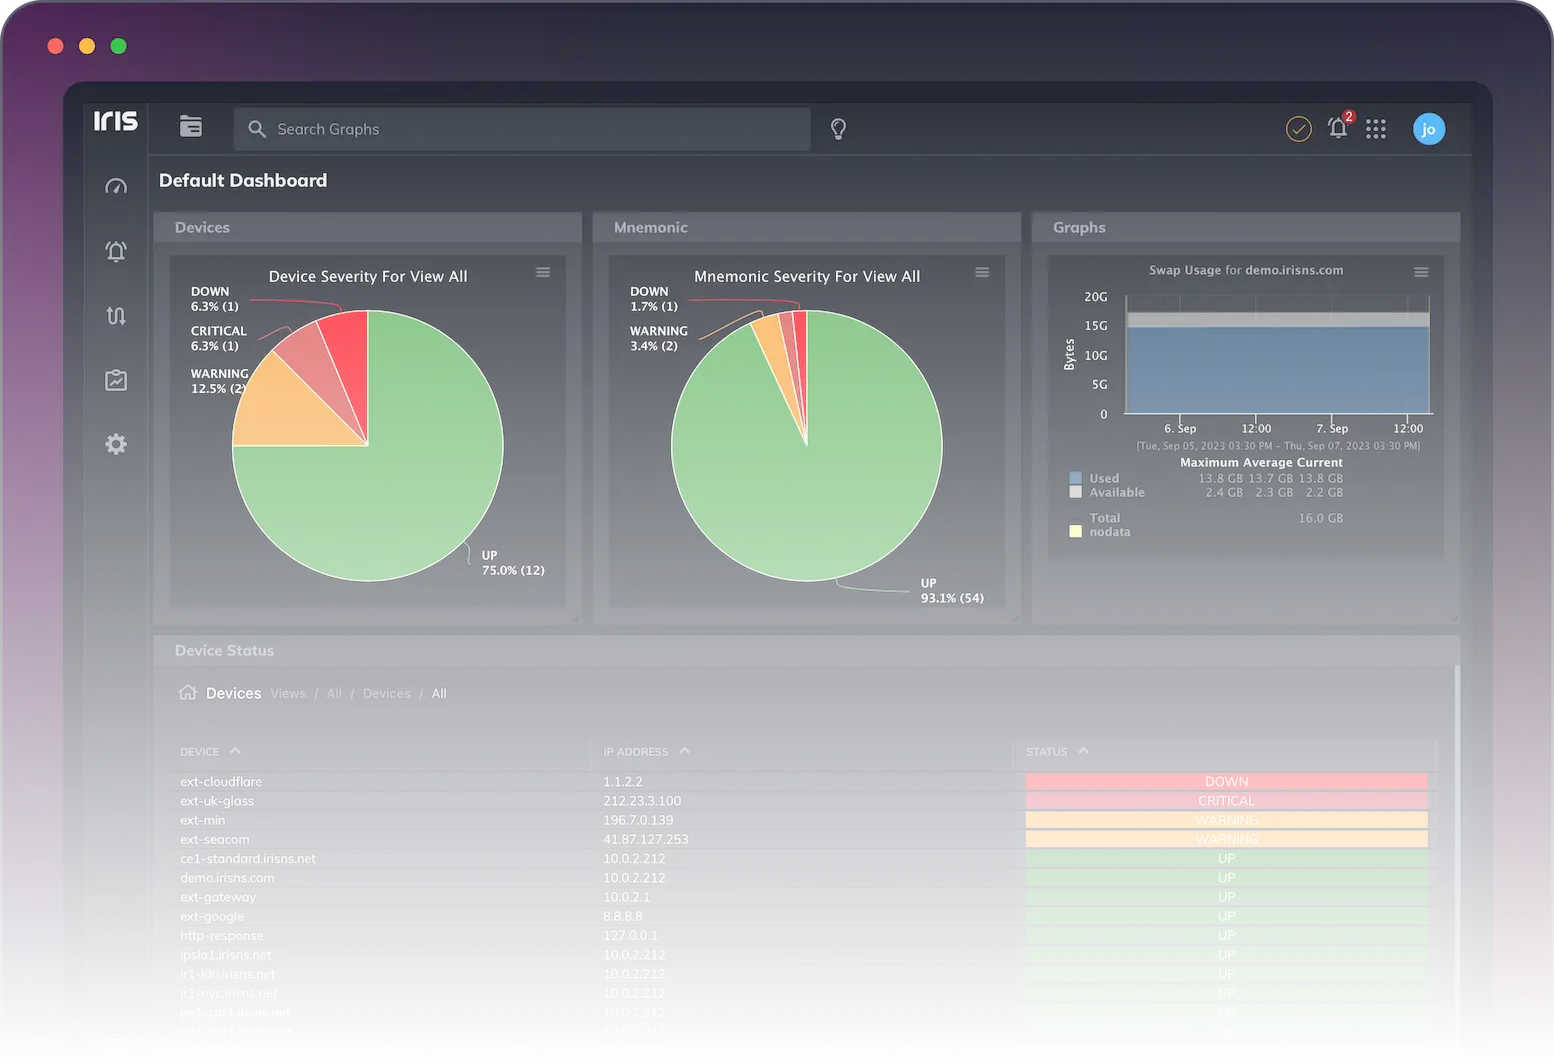Image resolution: width=1554 pixels, height=1062 pixels.
Task: Click the Views breadcrumb link
Action: point(288,694)
